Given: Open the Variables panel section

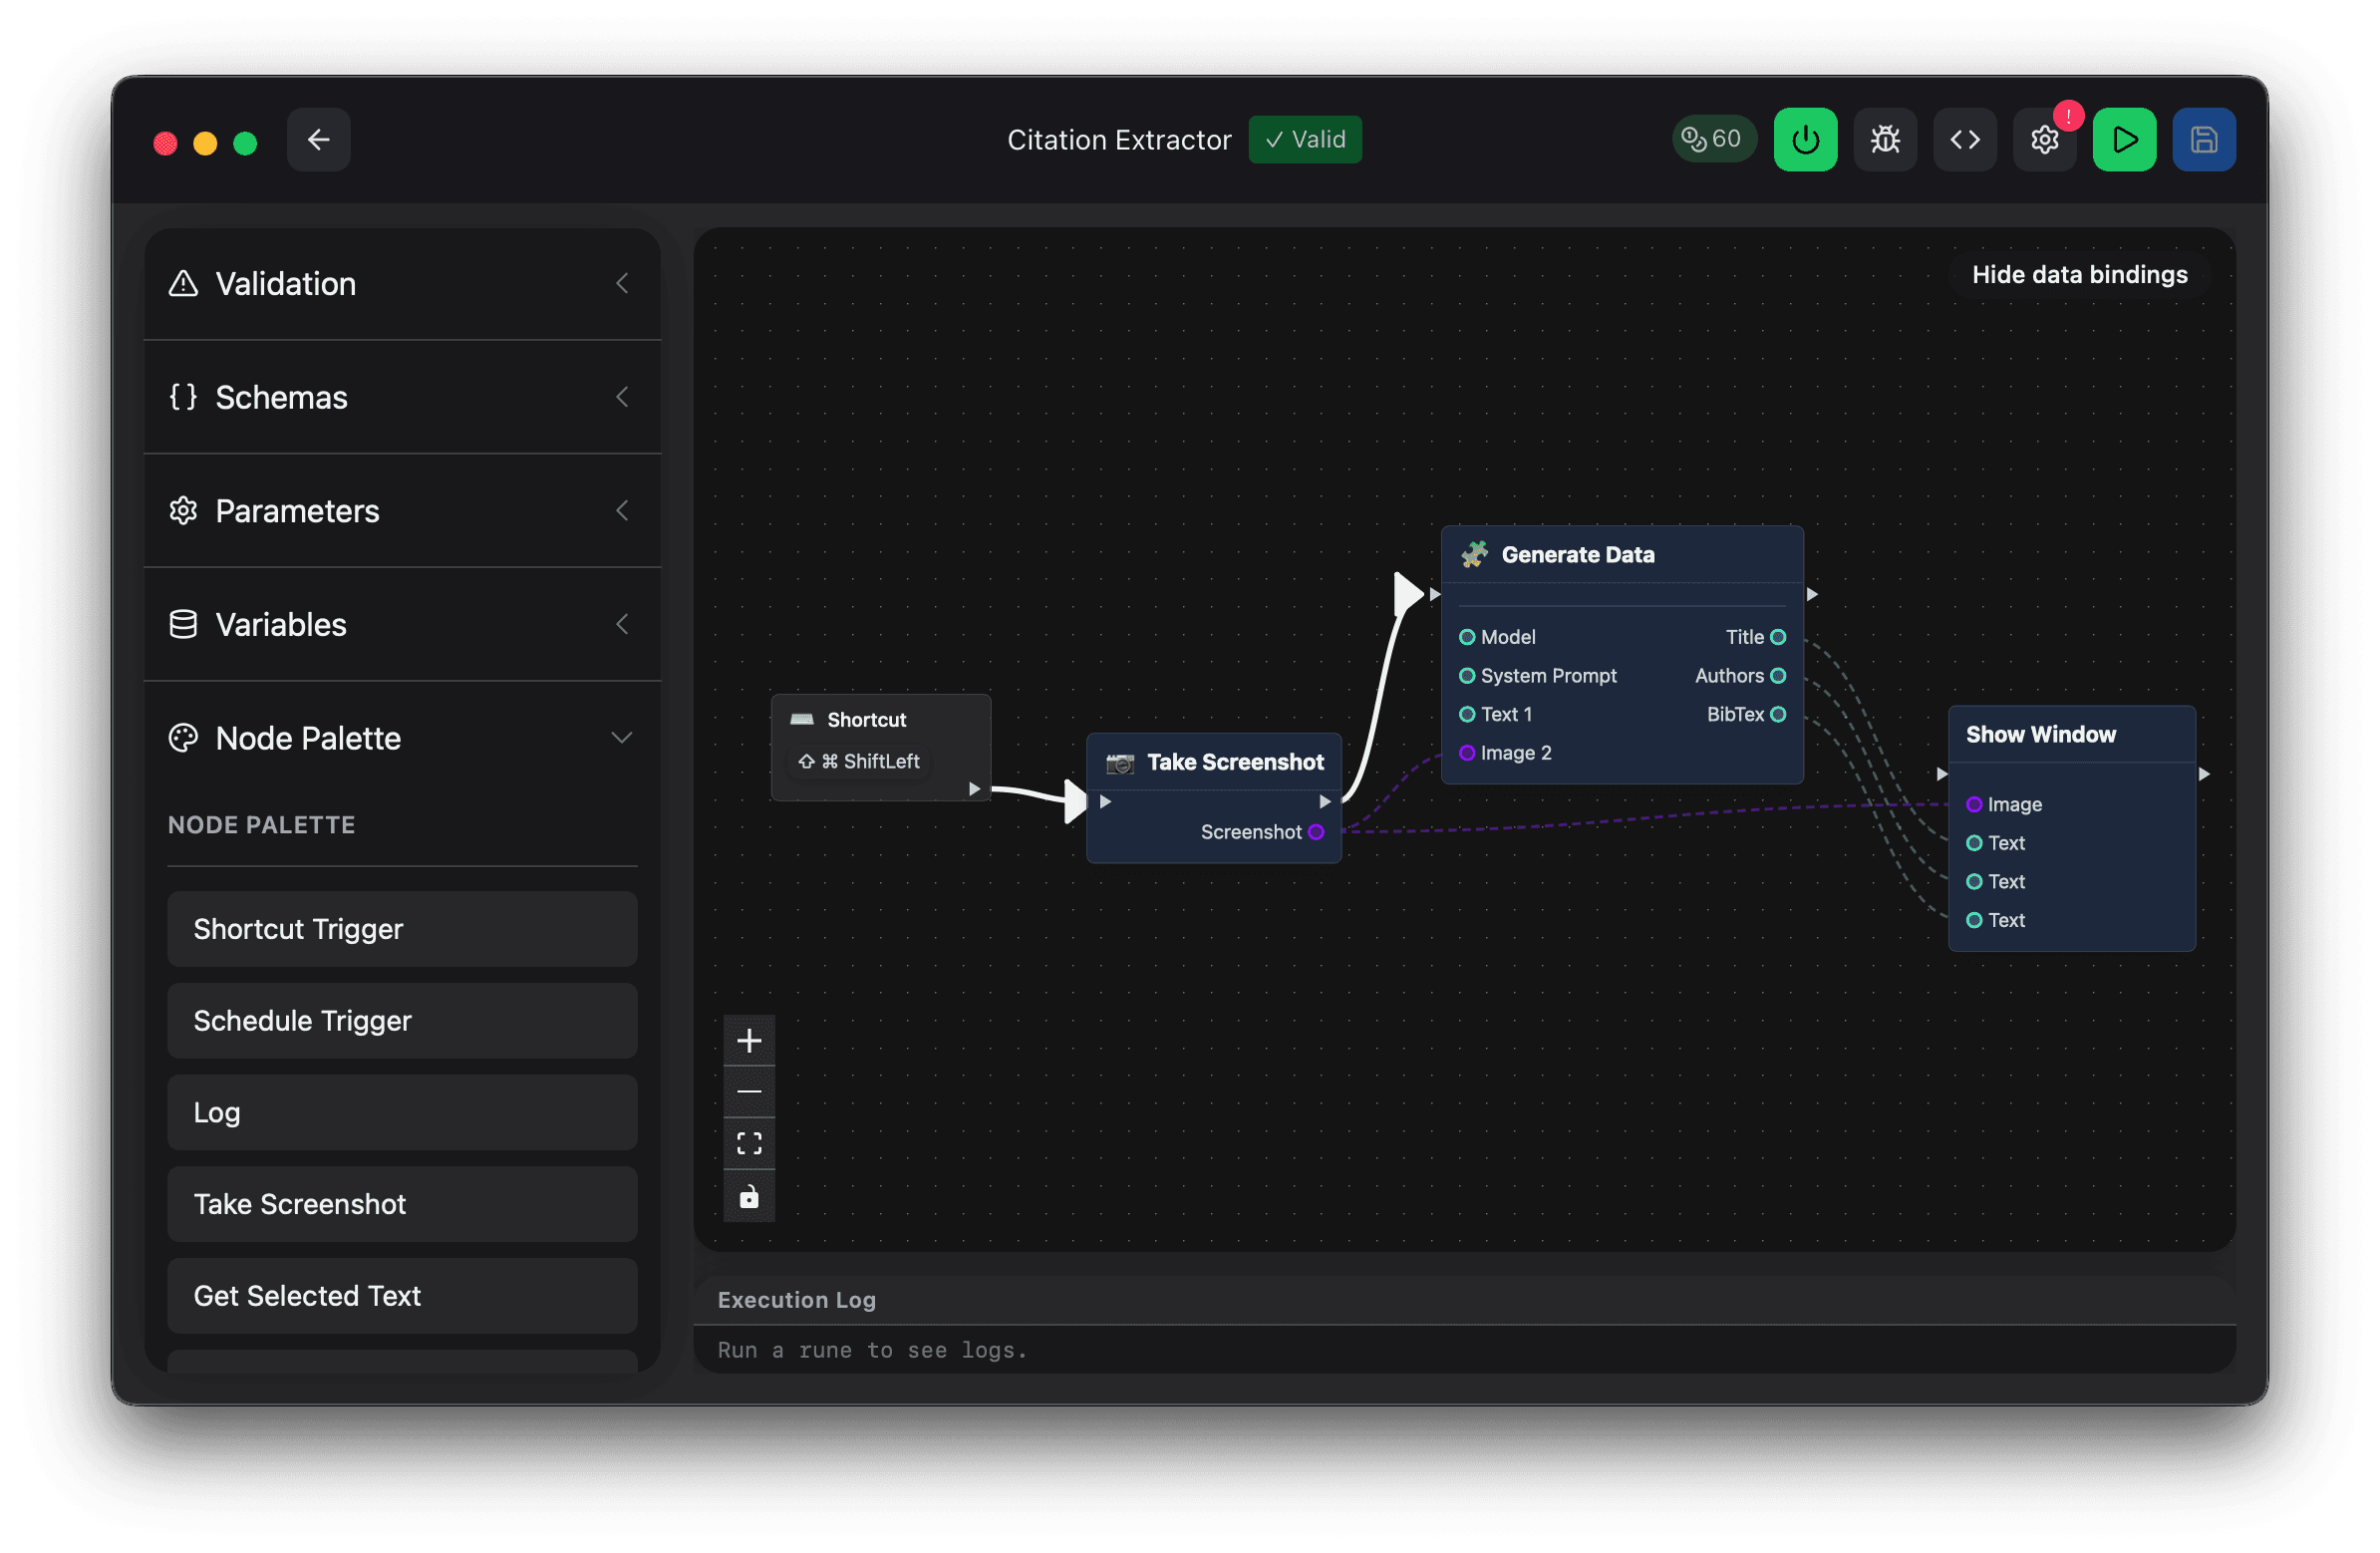Looking at the screenshot, I should (402, 624).
